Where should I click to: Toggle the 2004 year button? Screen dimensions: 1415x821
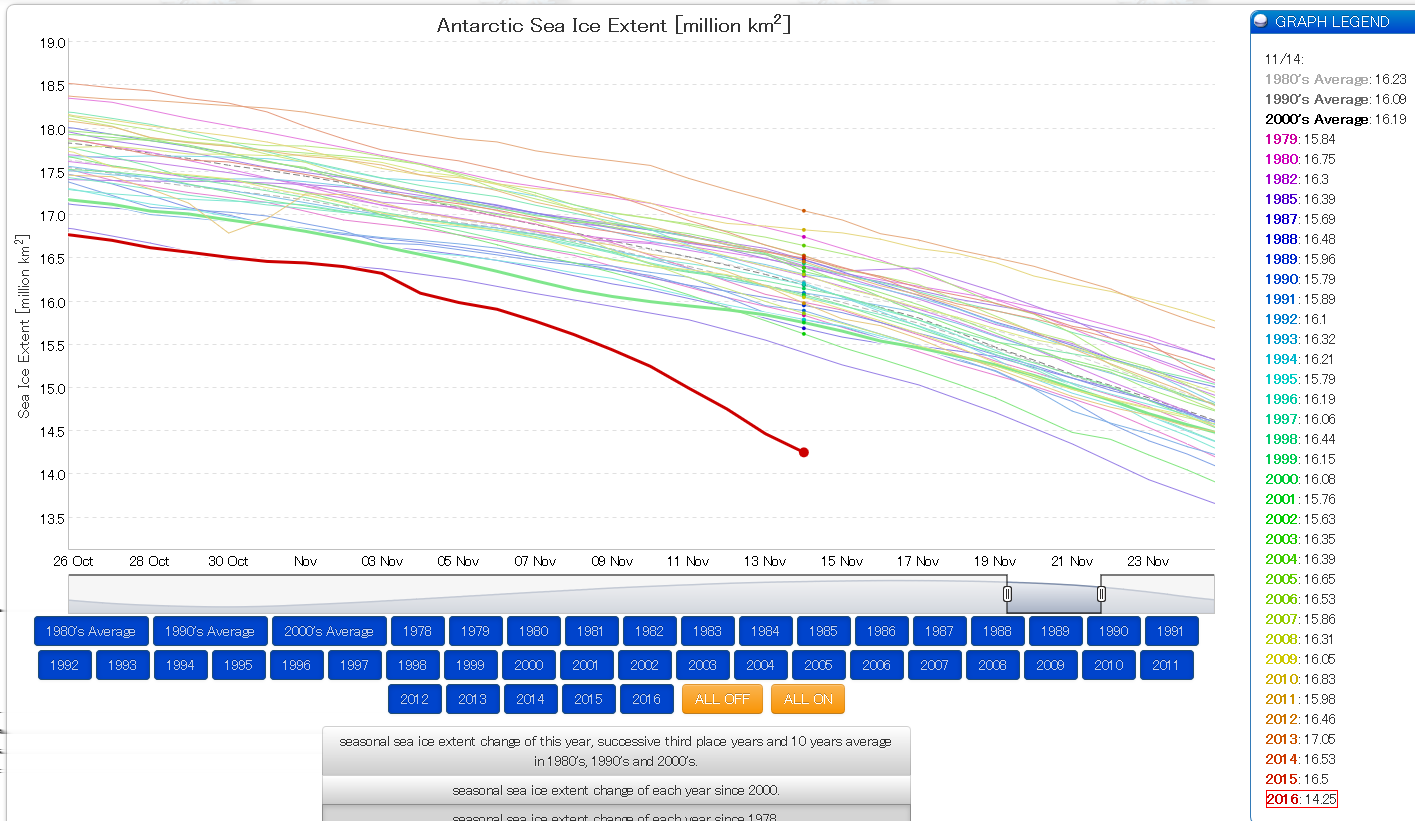tap(760, 665)
